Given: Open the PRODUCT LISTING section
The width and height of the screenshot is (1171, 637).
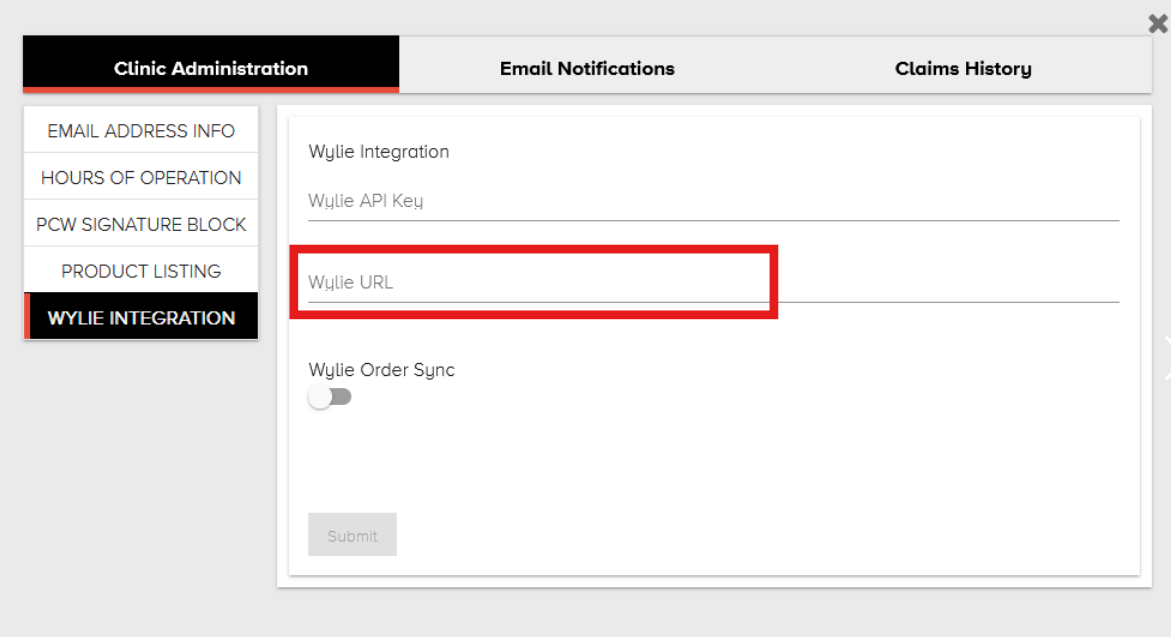Looking at the screenshot, I should [x=141, y=272].
